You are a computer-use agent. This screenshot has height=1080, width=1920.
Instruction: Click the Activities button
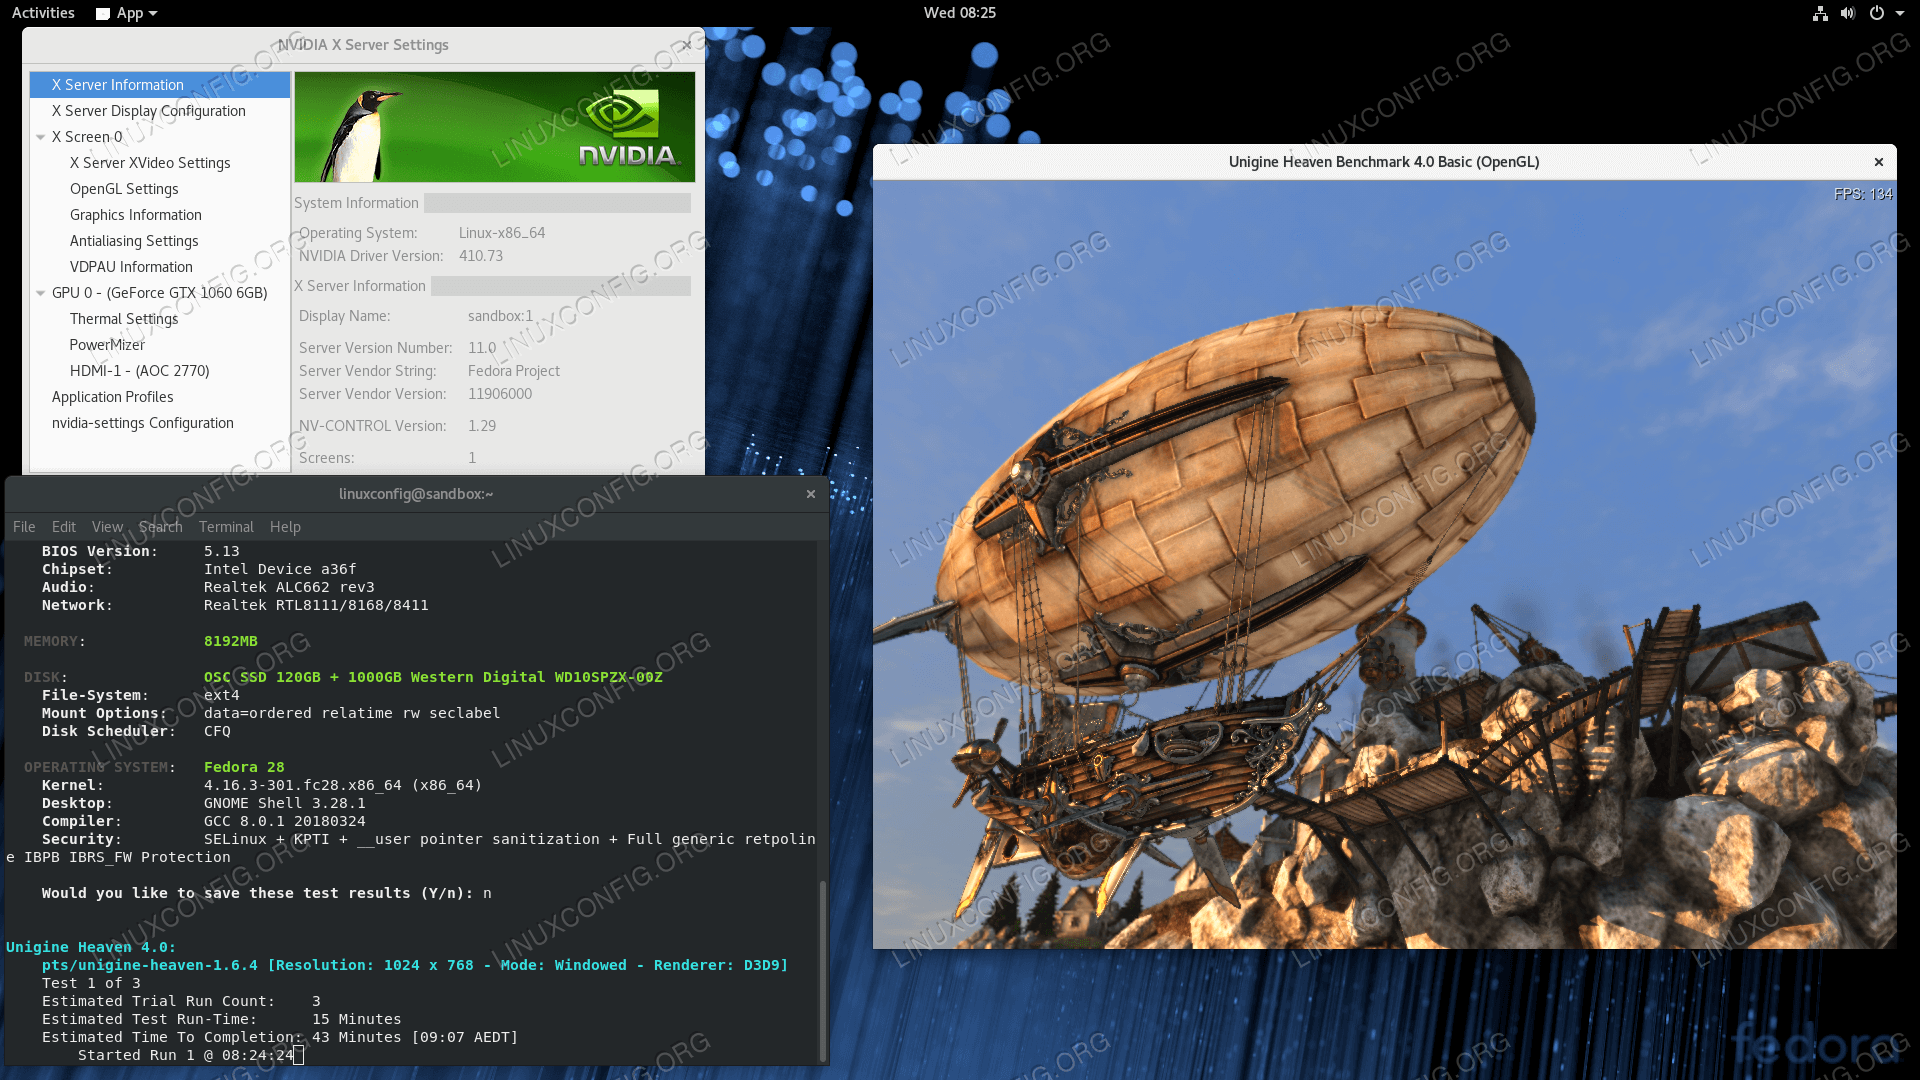click(x=43, y=13)
